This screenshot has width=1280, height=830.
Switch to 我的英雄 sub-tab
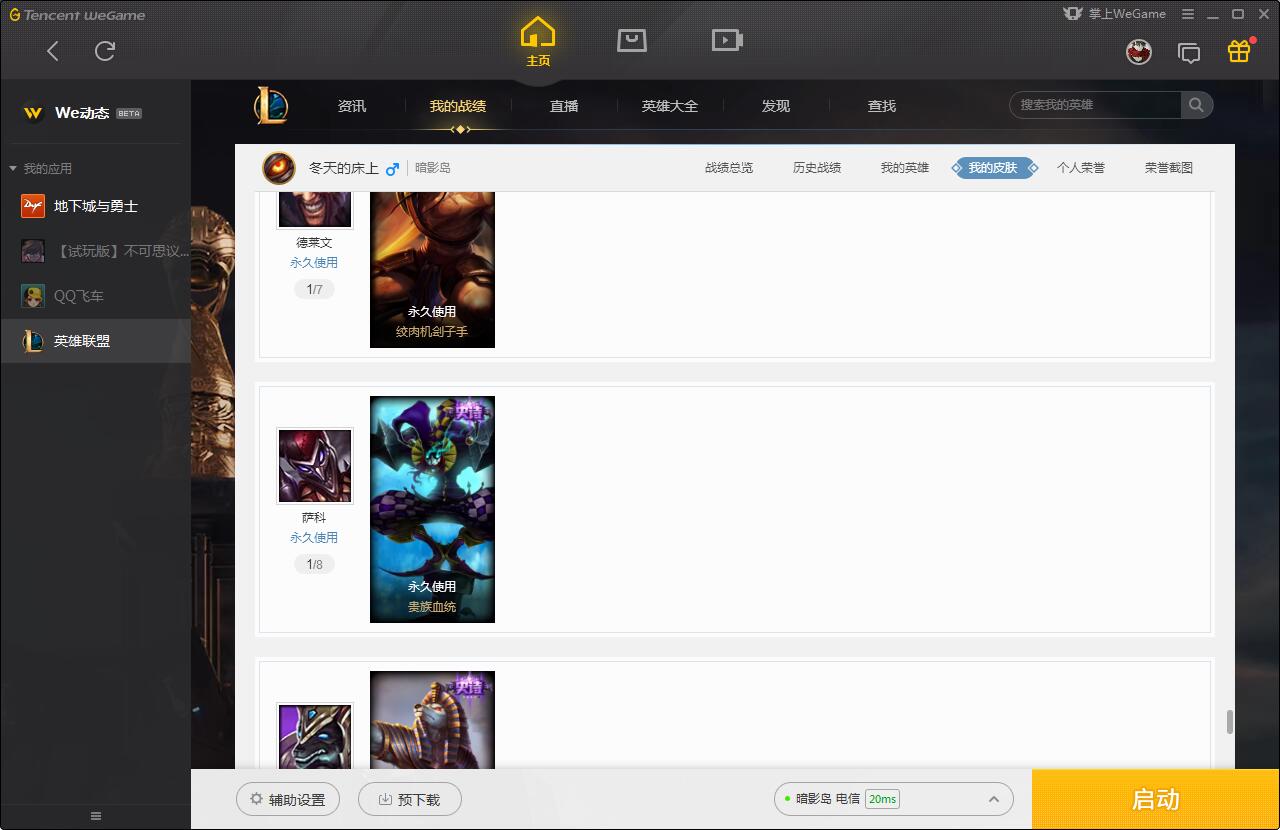tap(905, 168)
